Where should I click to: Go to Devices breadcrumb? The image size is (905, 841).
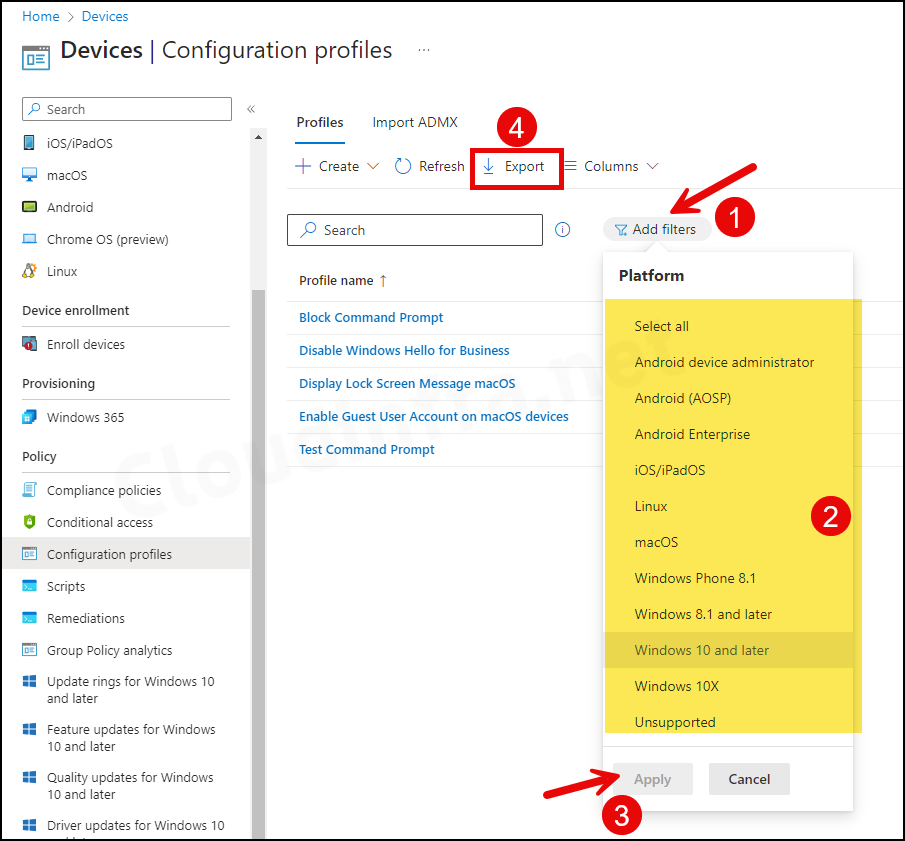(x=105, y=16)
